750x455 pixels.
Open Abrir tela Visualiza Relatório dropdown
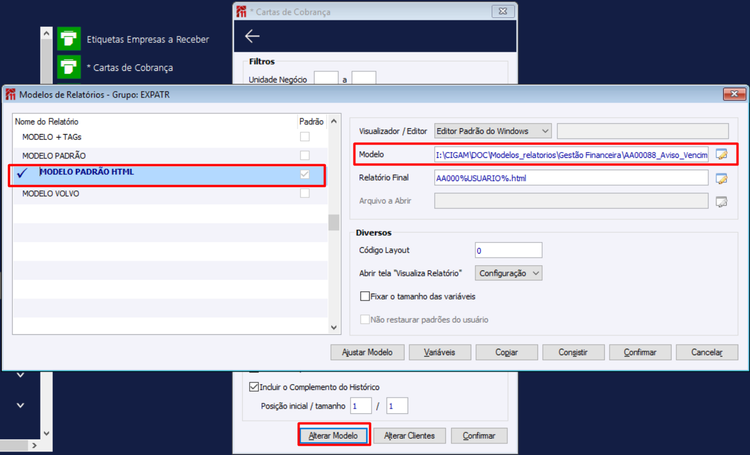tap(508, 273)
